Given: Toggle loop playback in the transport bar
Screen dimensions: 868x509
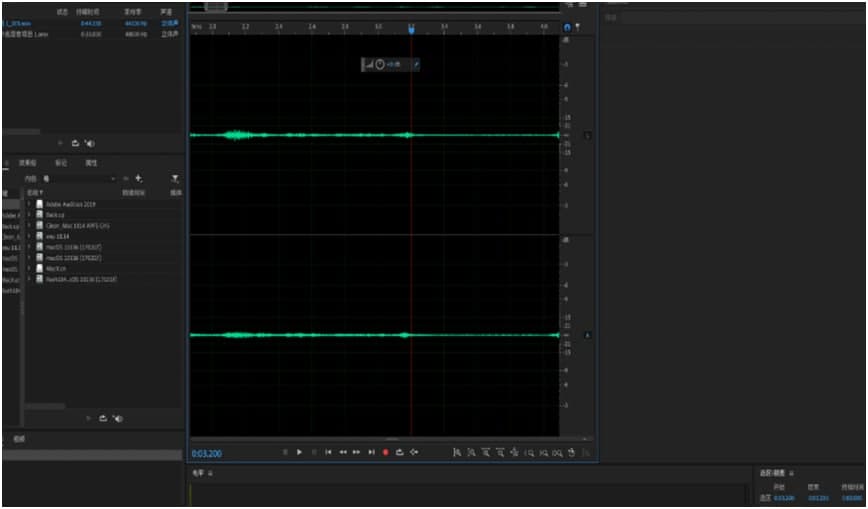Looking at the screenshot, I should point(400,453).
